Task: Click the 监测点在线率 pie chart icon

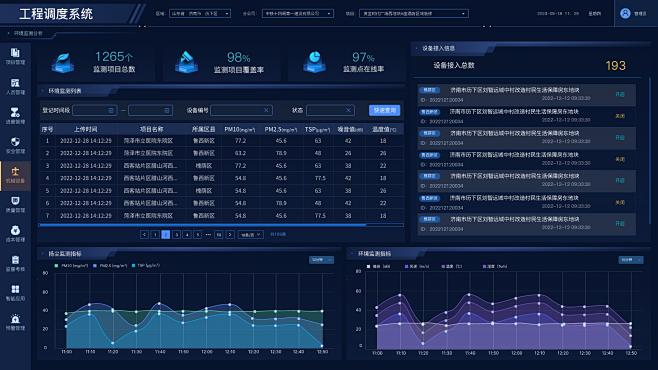Action: [314, 62]
